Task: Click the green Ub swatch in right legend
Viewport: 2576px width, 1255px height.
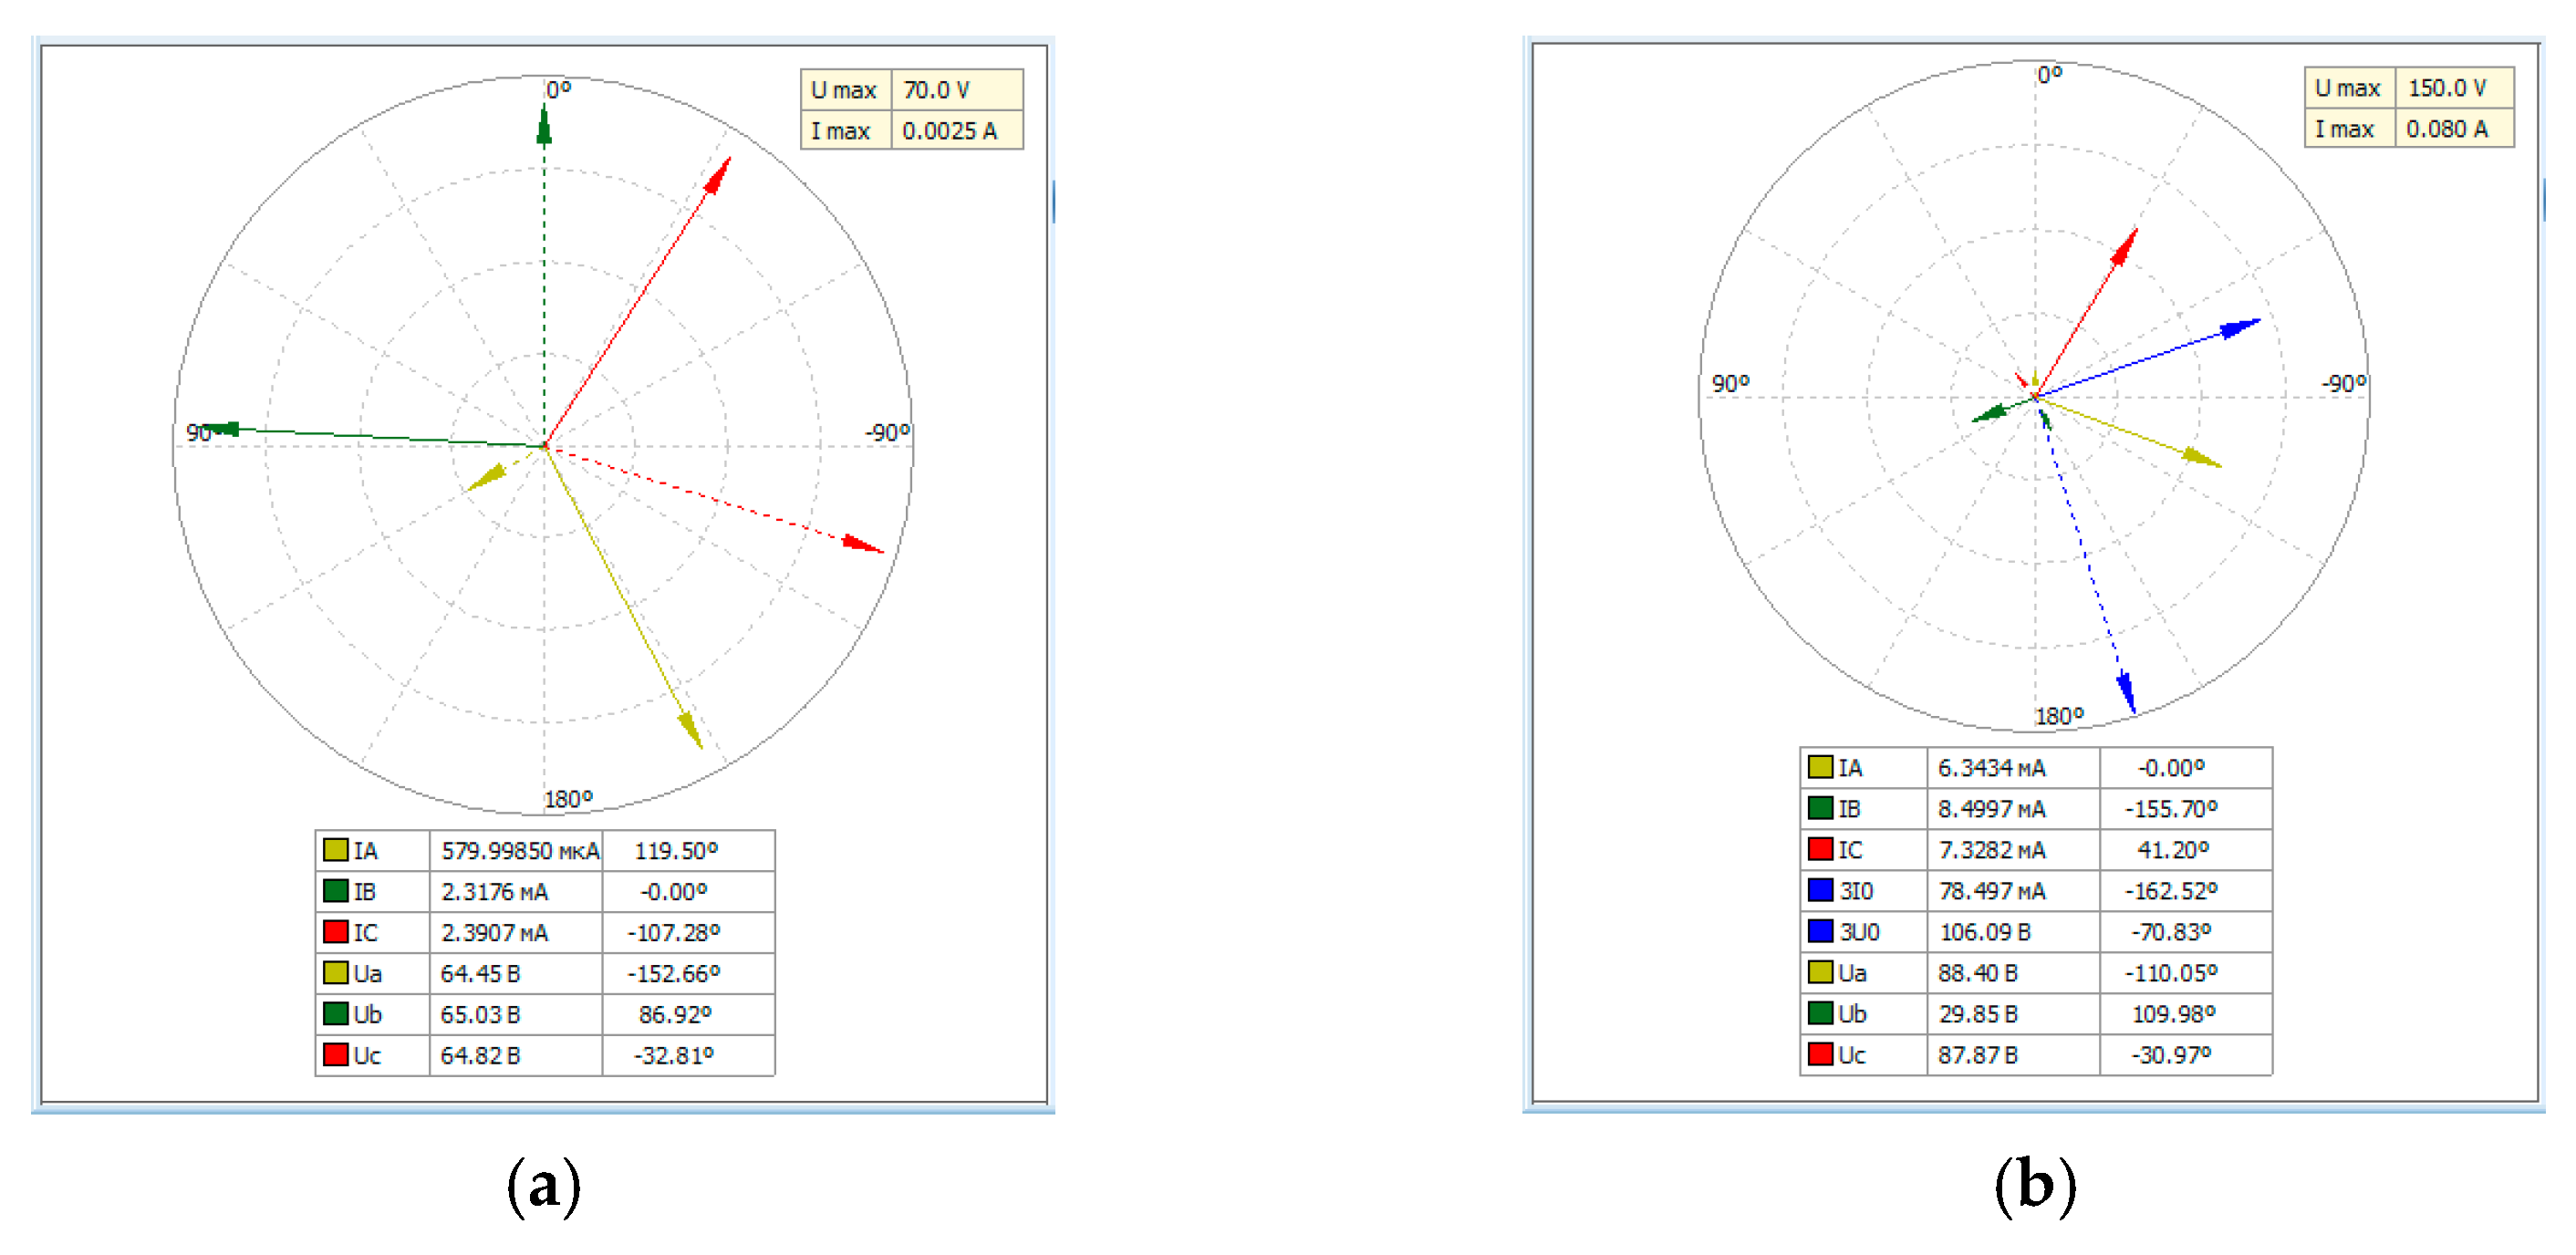Action: [x=1820, y=1012]
